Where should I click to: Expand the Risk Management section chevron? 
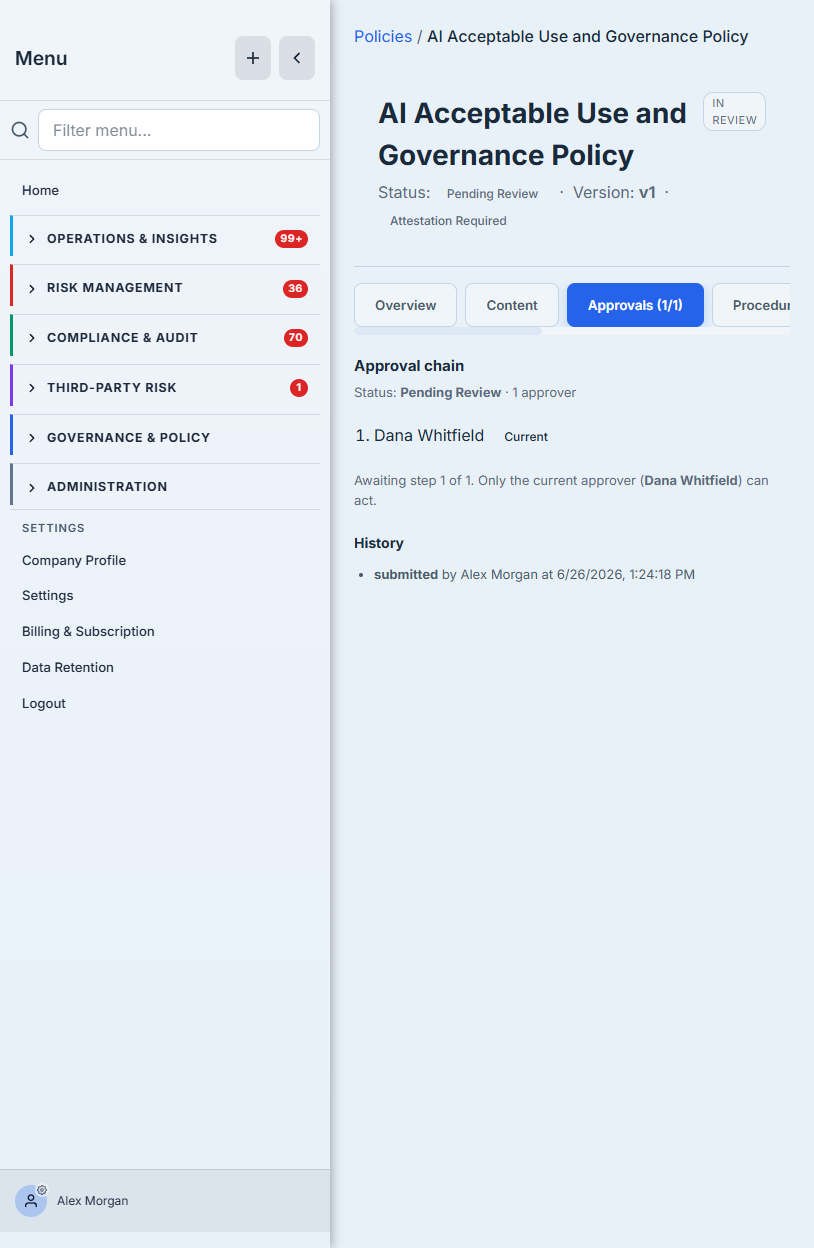(32, 288)
